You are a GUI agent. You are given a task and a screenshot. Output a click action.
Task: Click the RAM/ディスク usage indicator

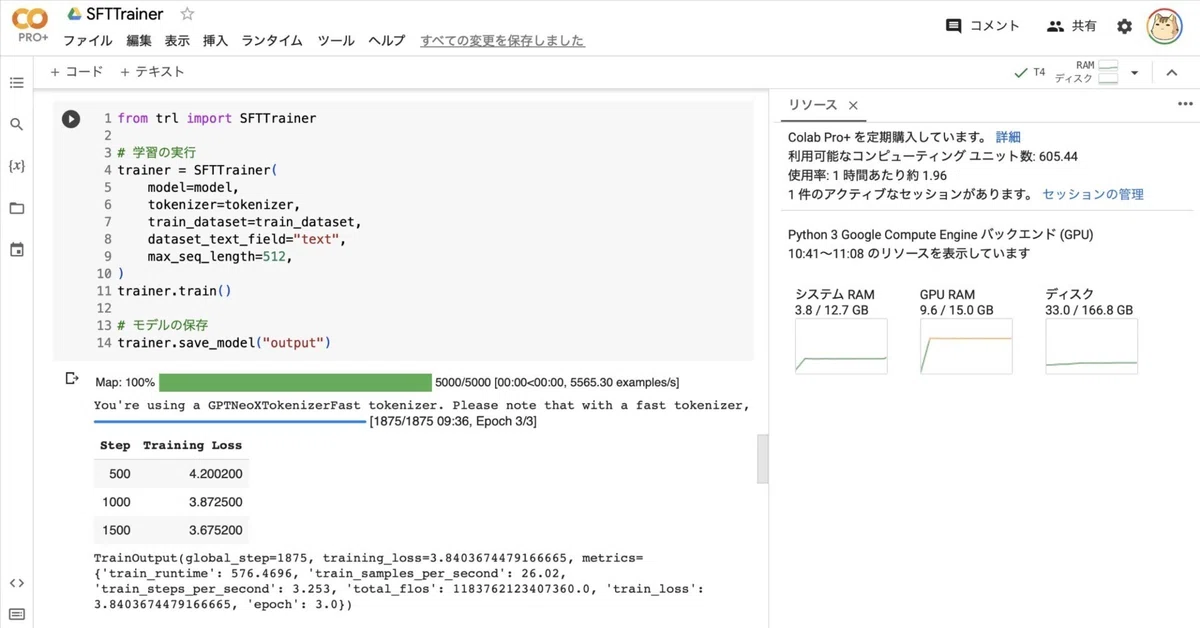point(1087,72)
